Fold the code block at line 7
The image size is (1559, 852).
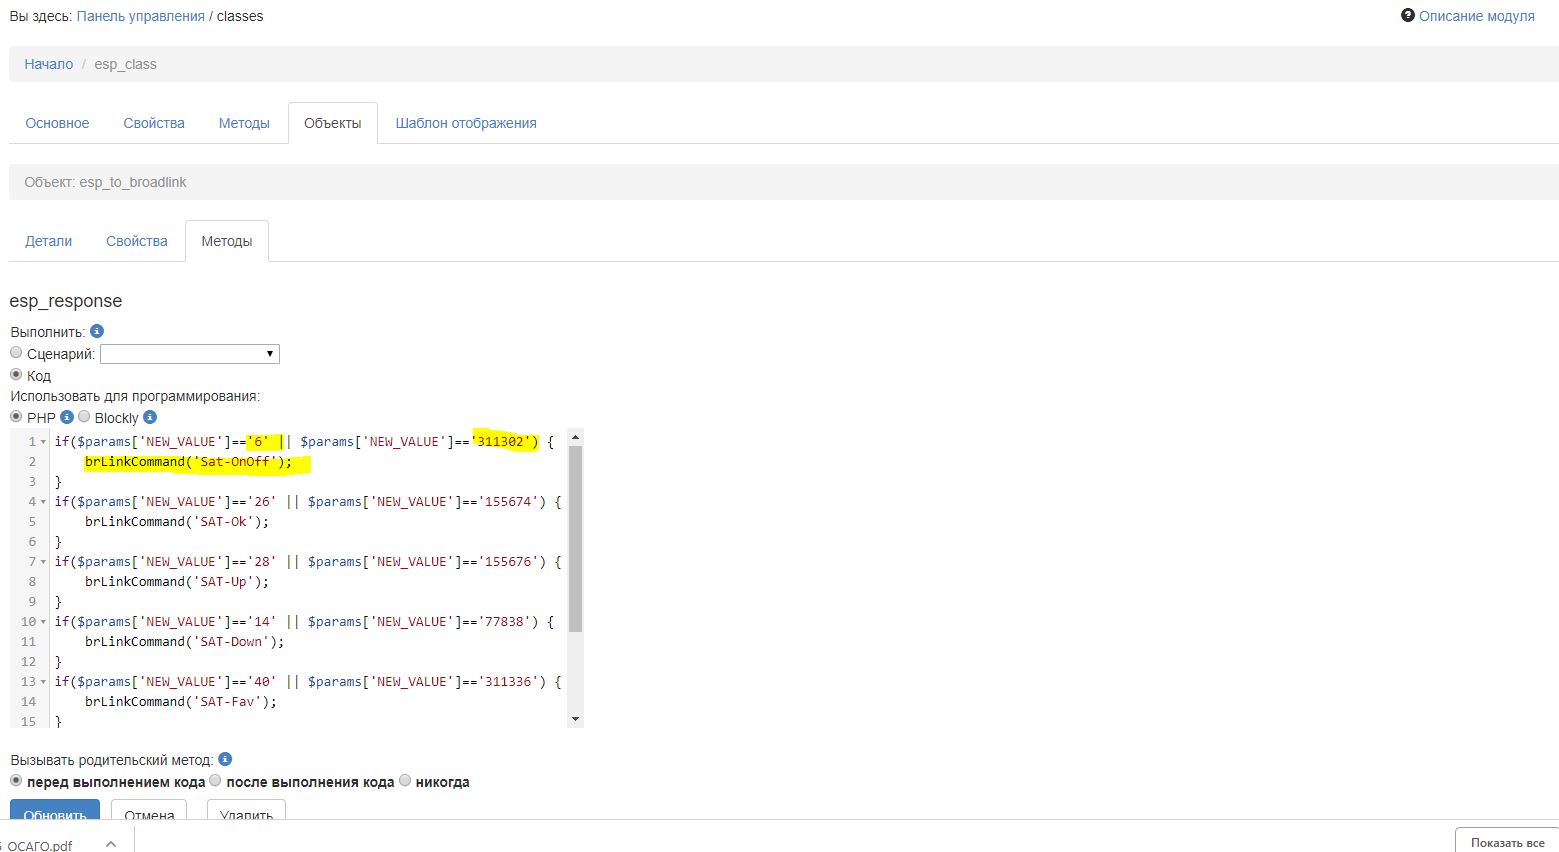(x=43, y=562)
